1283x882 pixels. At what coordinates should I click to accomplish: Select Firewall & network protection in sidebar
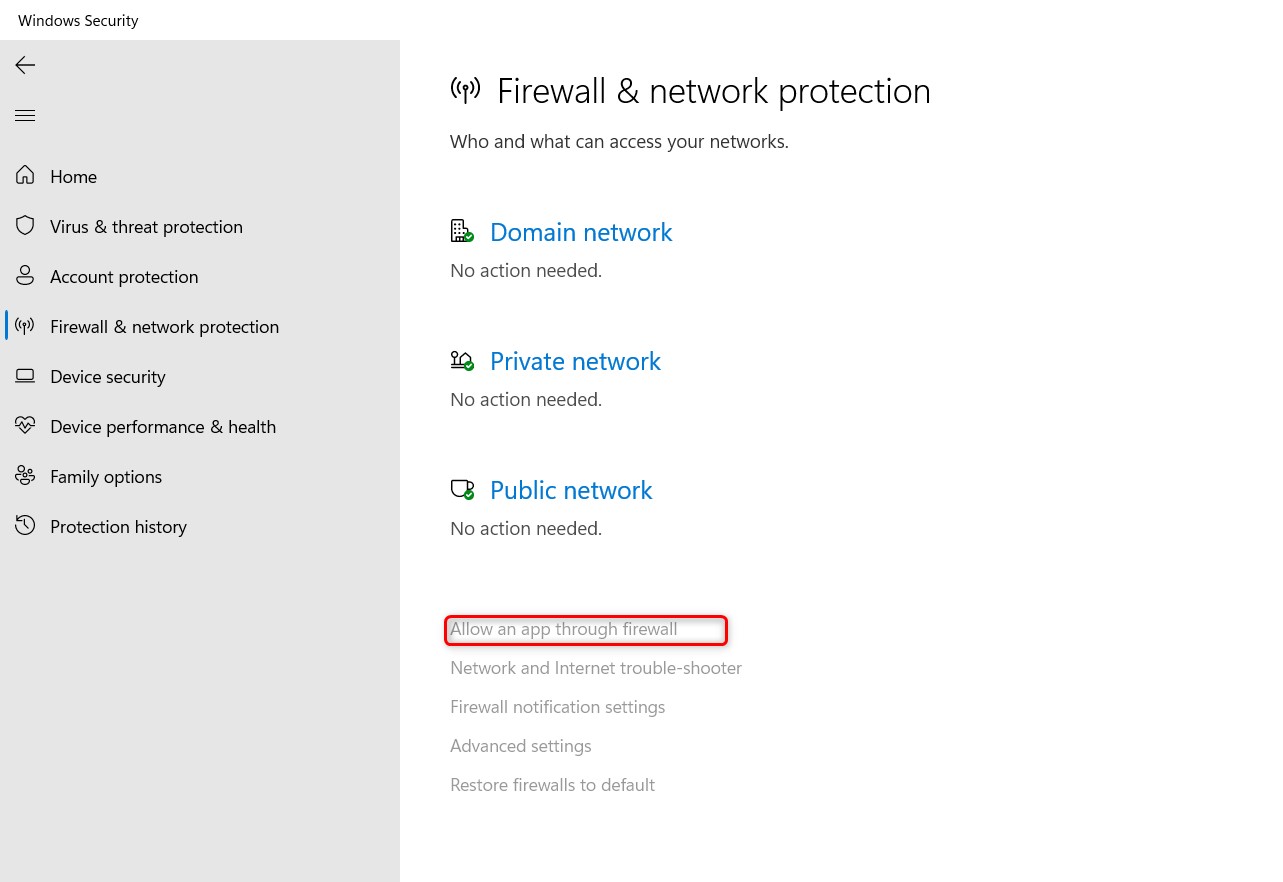[x=164, y=326]
